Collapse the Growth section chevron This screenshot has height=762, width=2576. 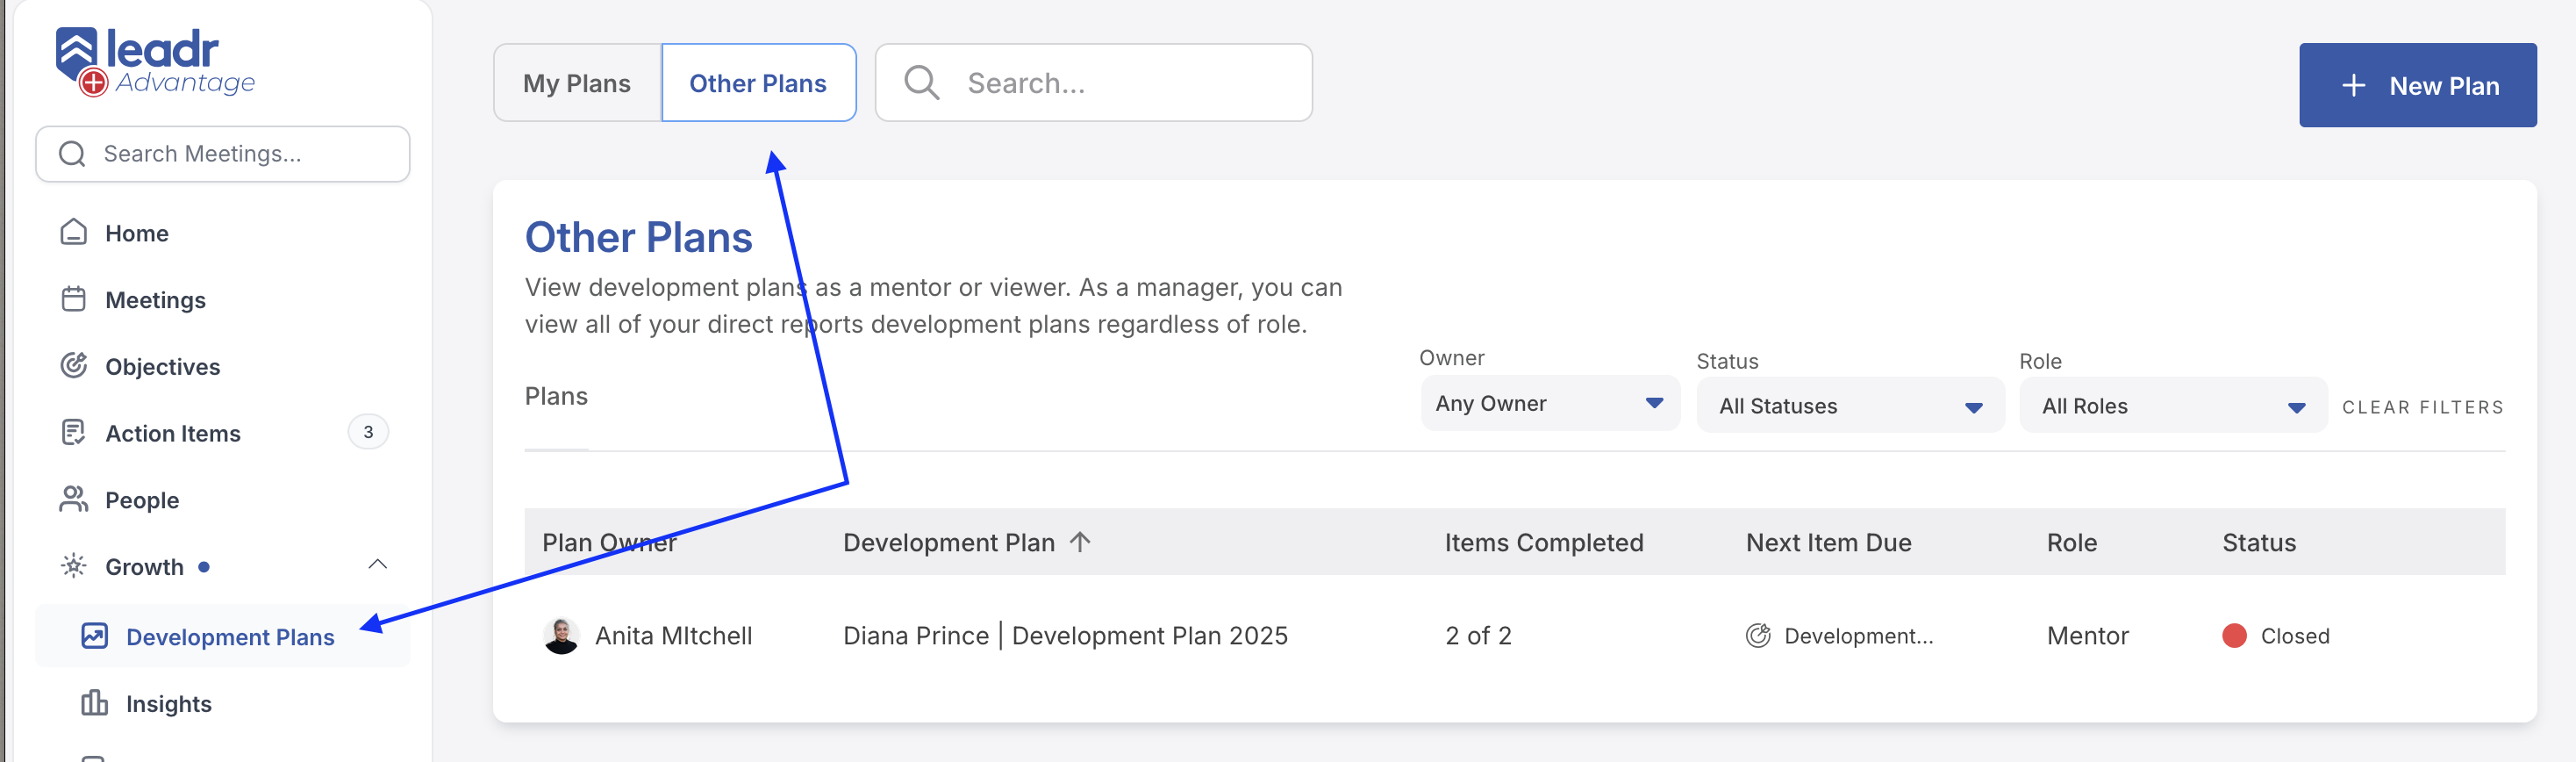pyautogui.click(x=377, y=565)
